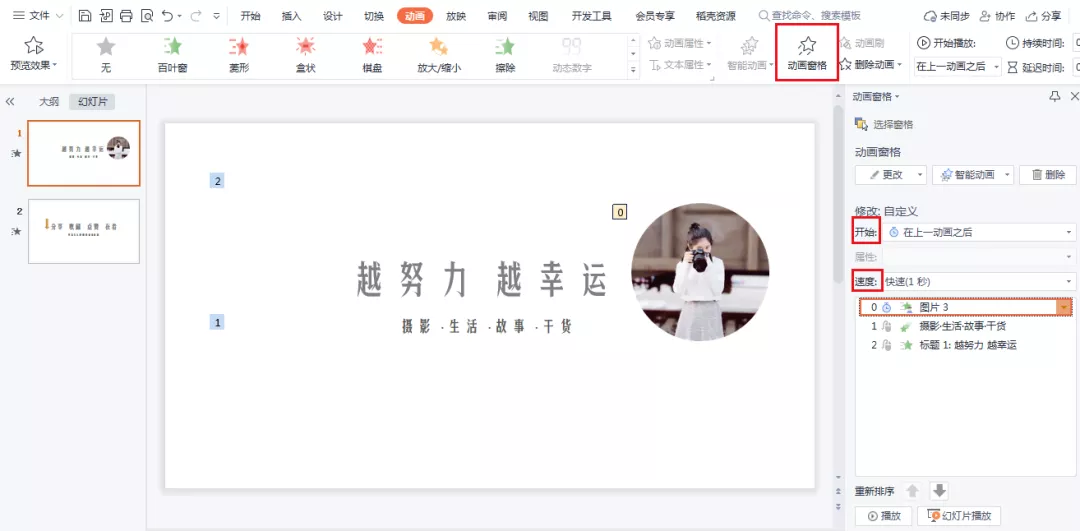
Task: Switch to the 开始 ribbon tab
Action: (251, 16)
